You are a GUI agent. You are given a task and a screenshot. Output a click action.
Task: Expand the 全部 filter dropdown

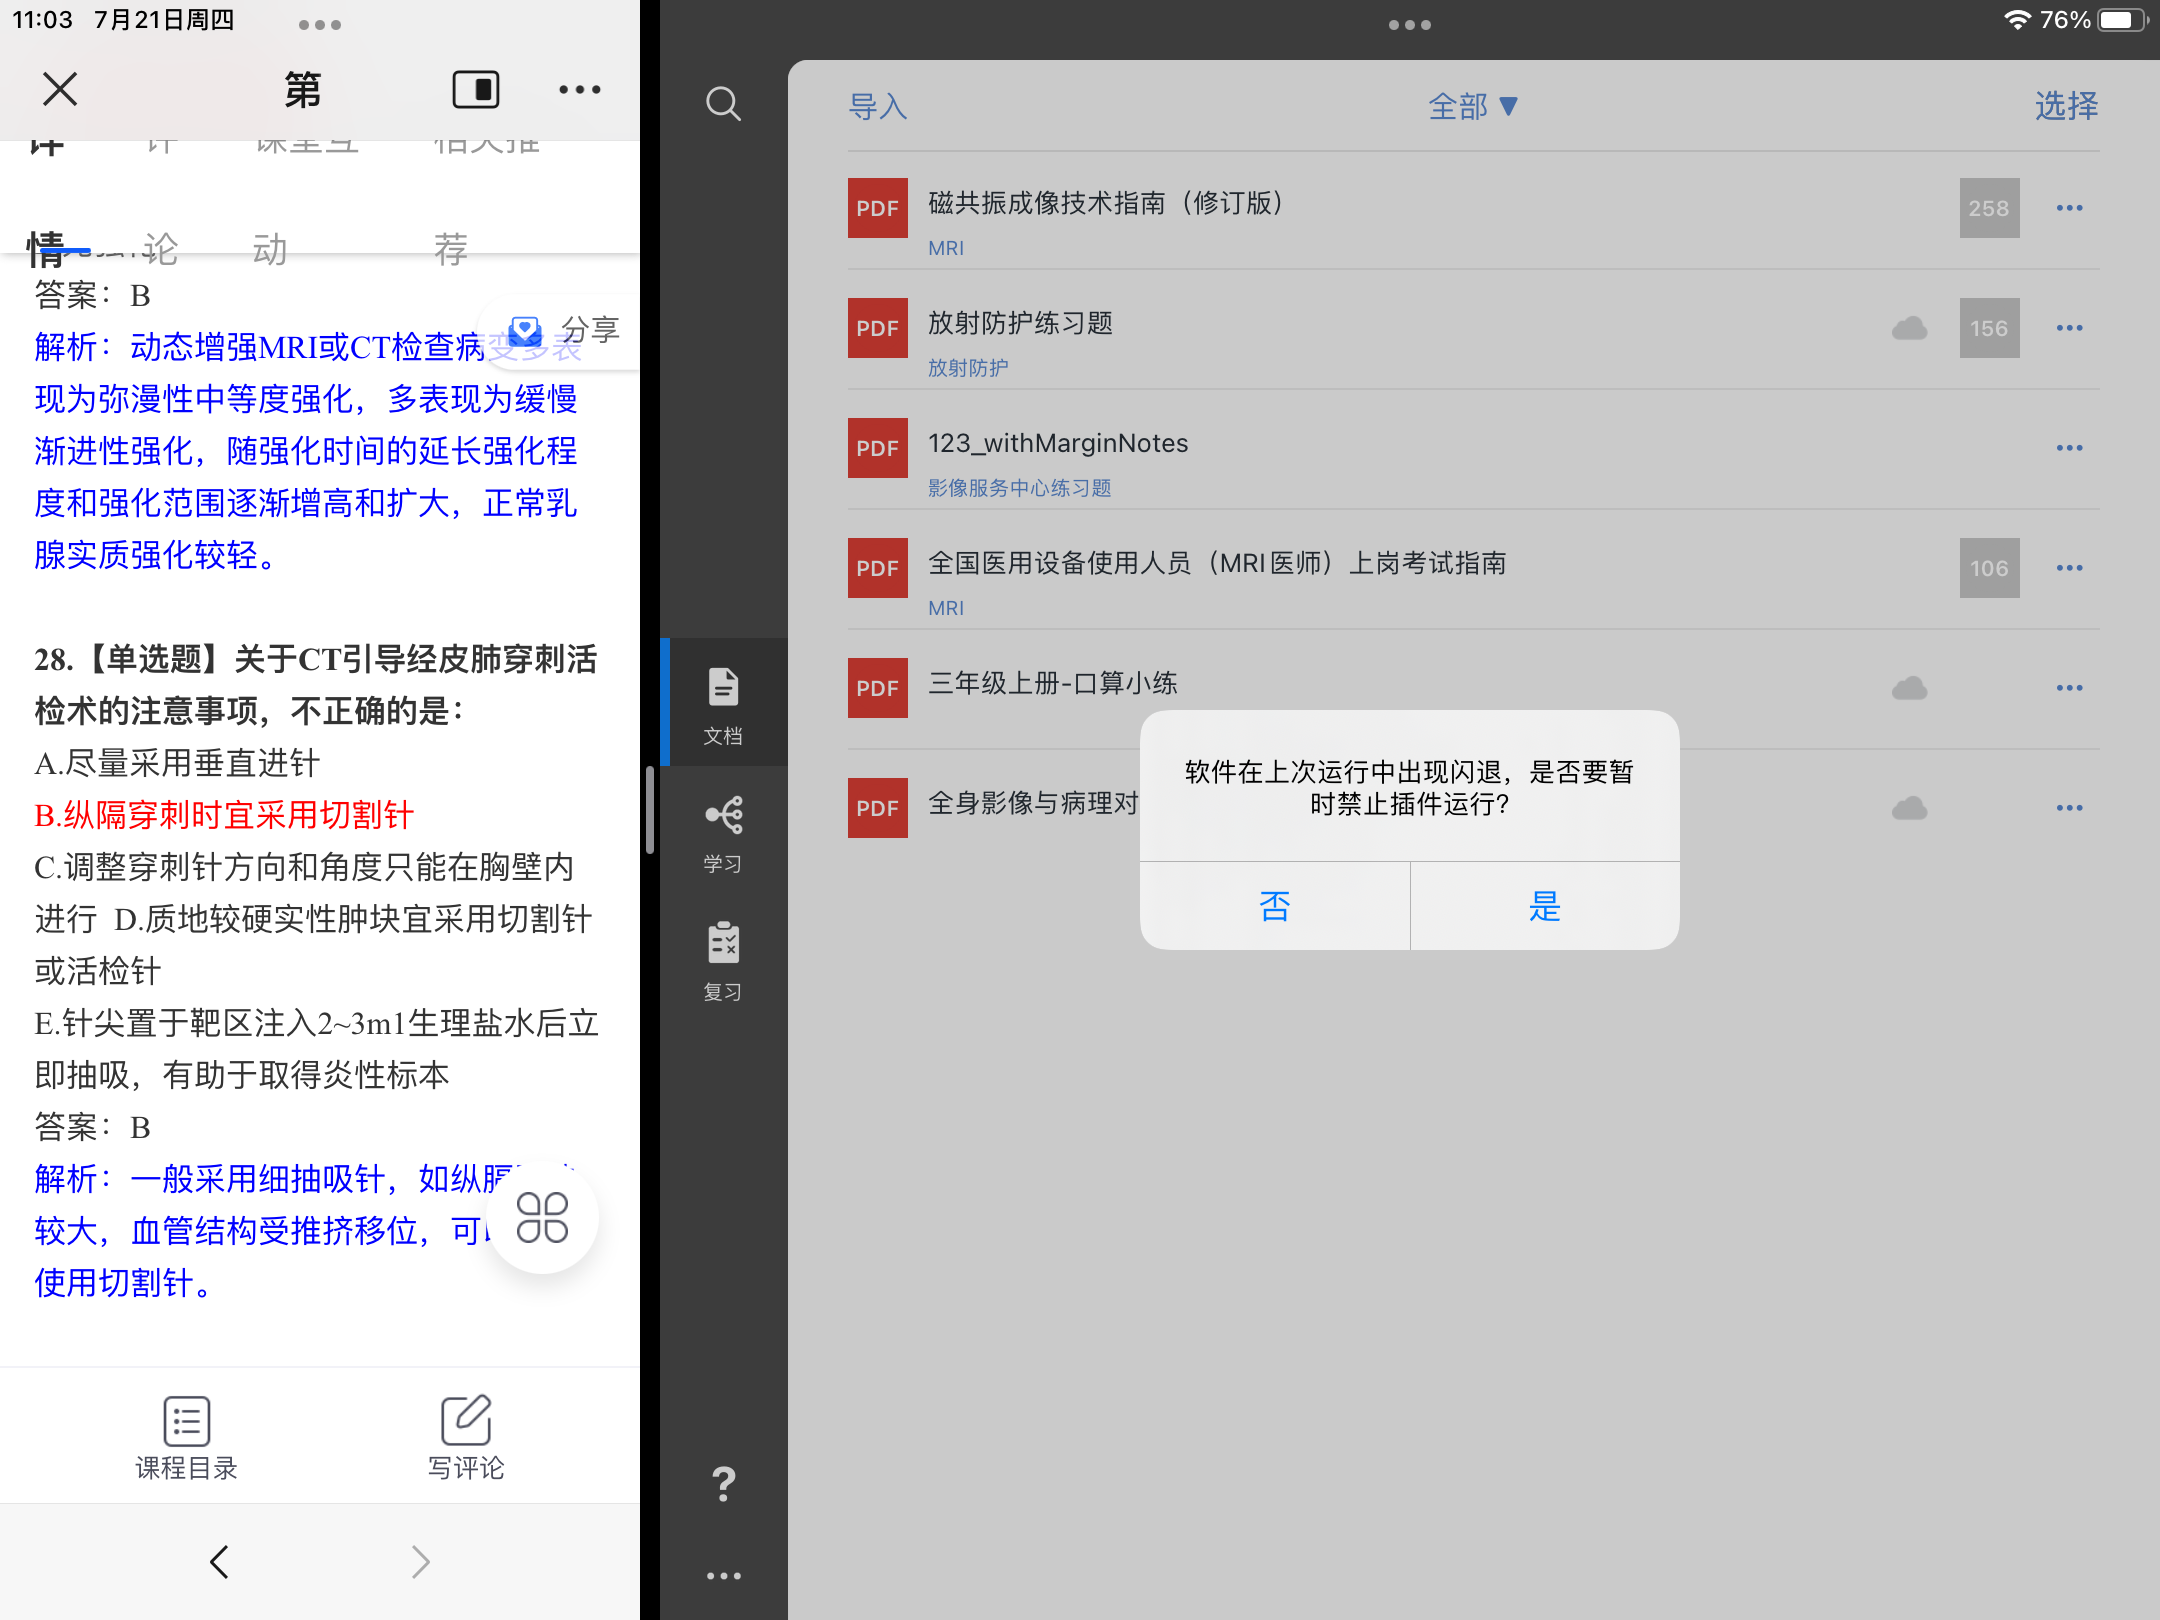[1472, 106]
